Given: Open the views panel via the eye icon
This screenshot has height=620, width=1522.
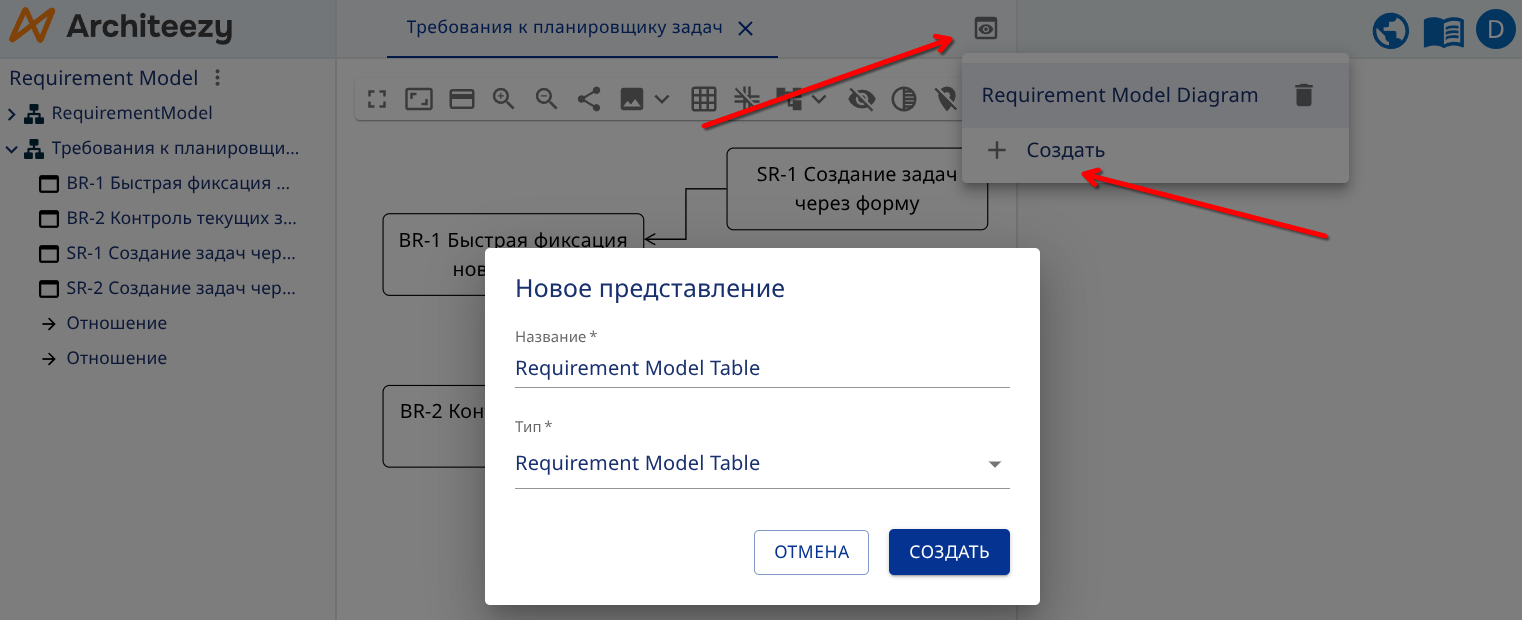Looking at the screenshot, I should [x=985, y=28].
